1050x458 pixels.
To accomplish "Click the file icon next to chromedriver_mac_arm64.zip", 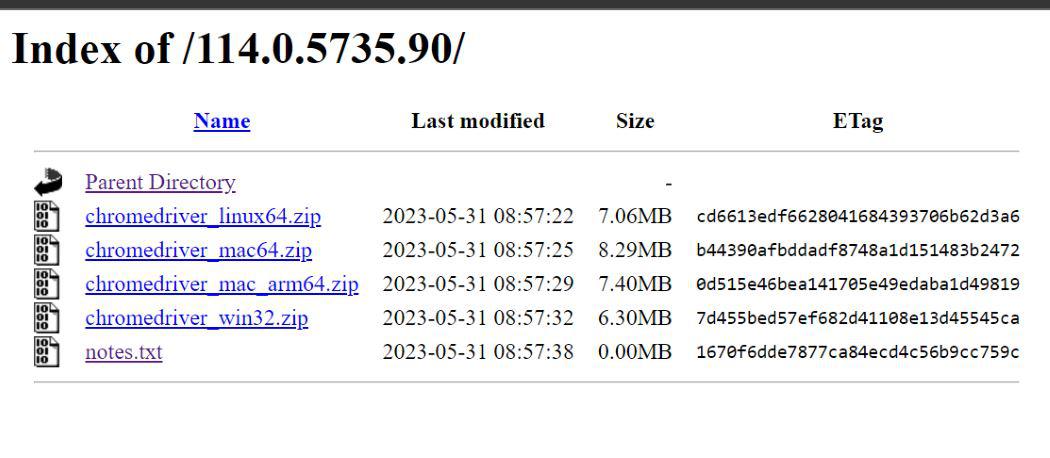I will pyautogui.click(x=47, y=284).
